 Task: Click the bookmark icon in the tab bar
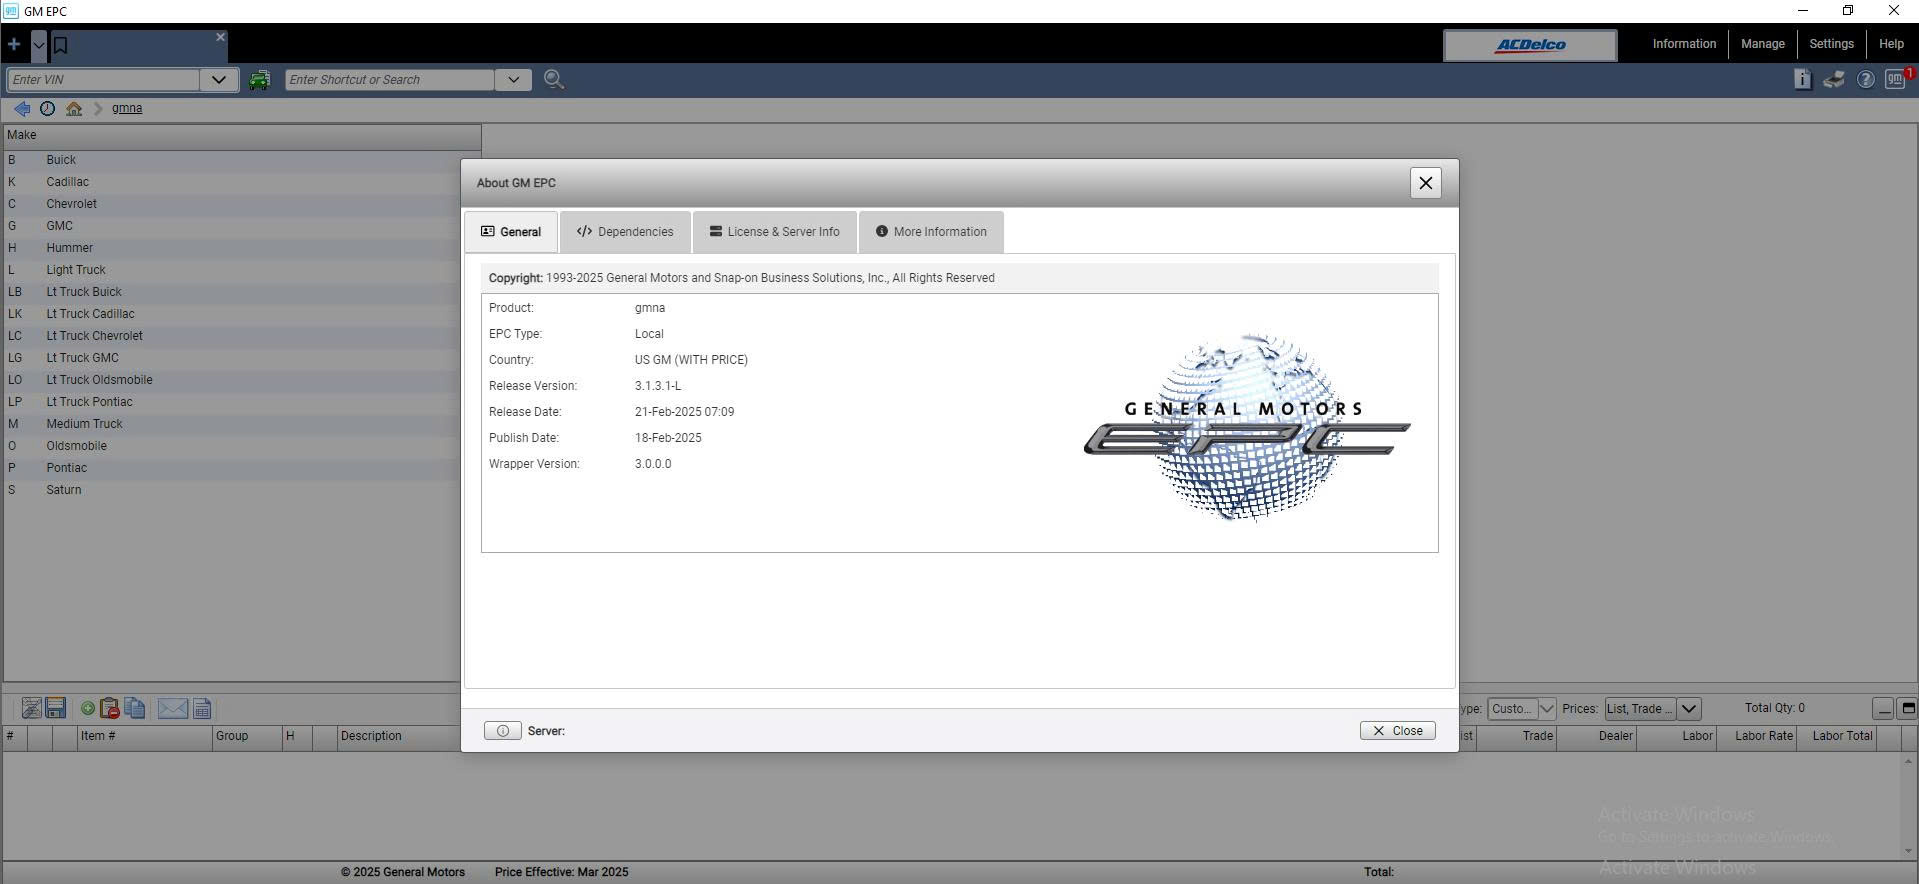point(60,45)
